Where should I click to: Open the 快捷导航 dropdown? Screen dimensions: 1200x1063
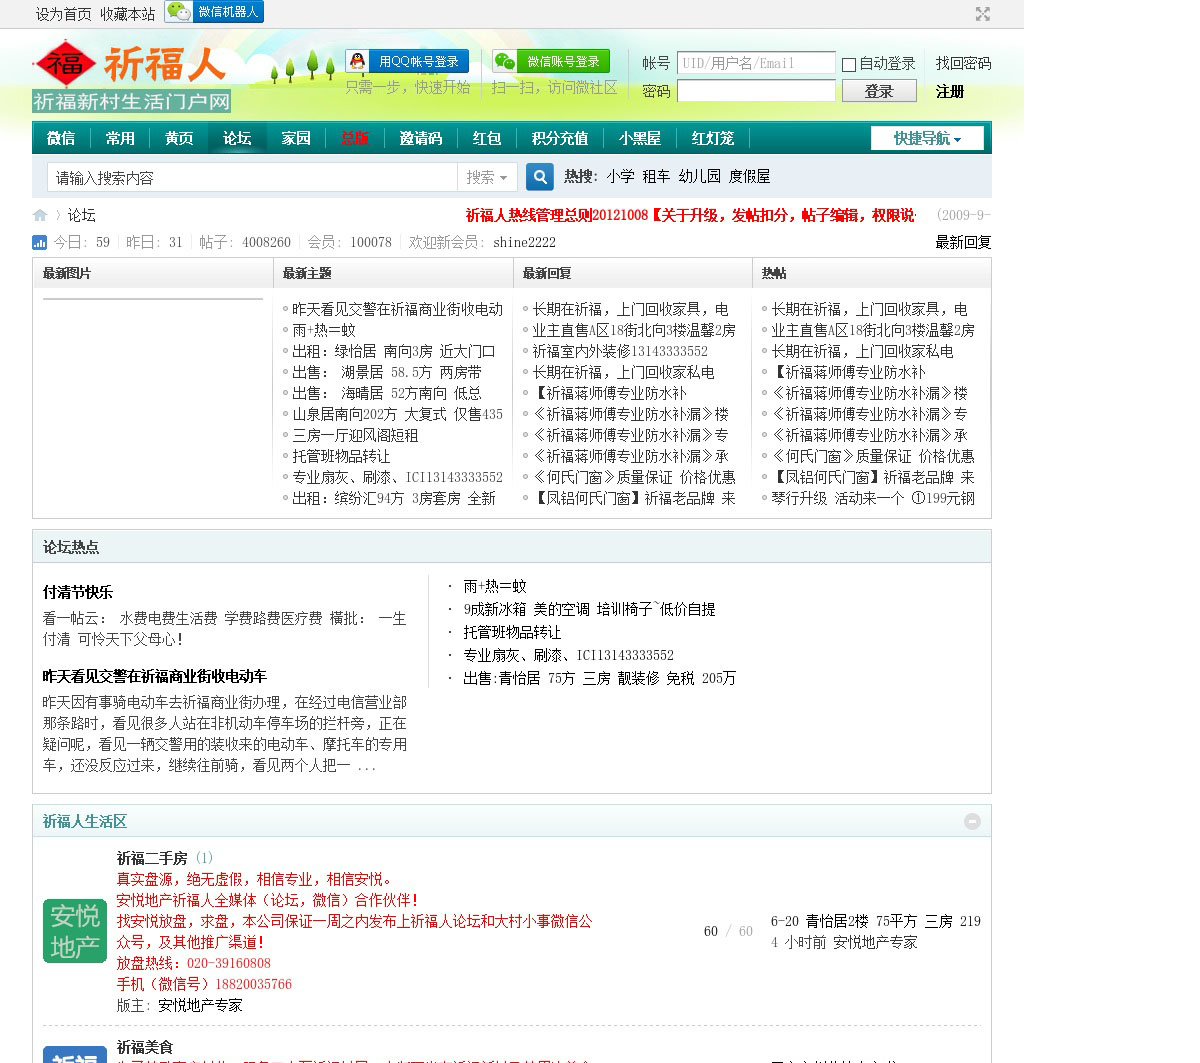[x=927, y=138]
